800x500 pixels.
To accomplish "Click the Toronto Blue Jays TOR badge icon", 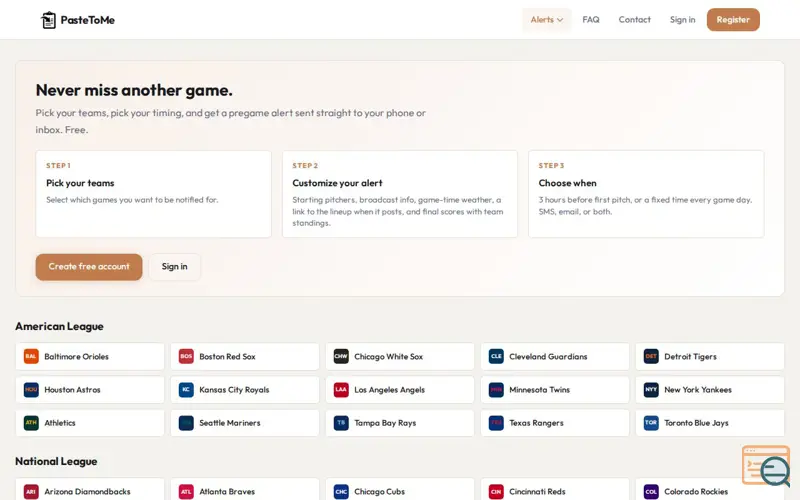I will click(x=651, y=423).
